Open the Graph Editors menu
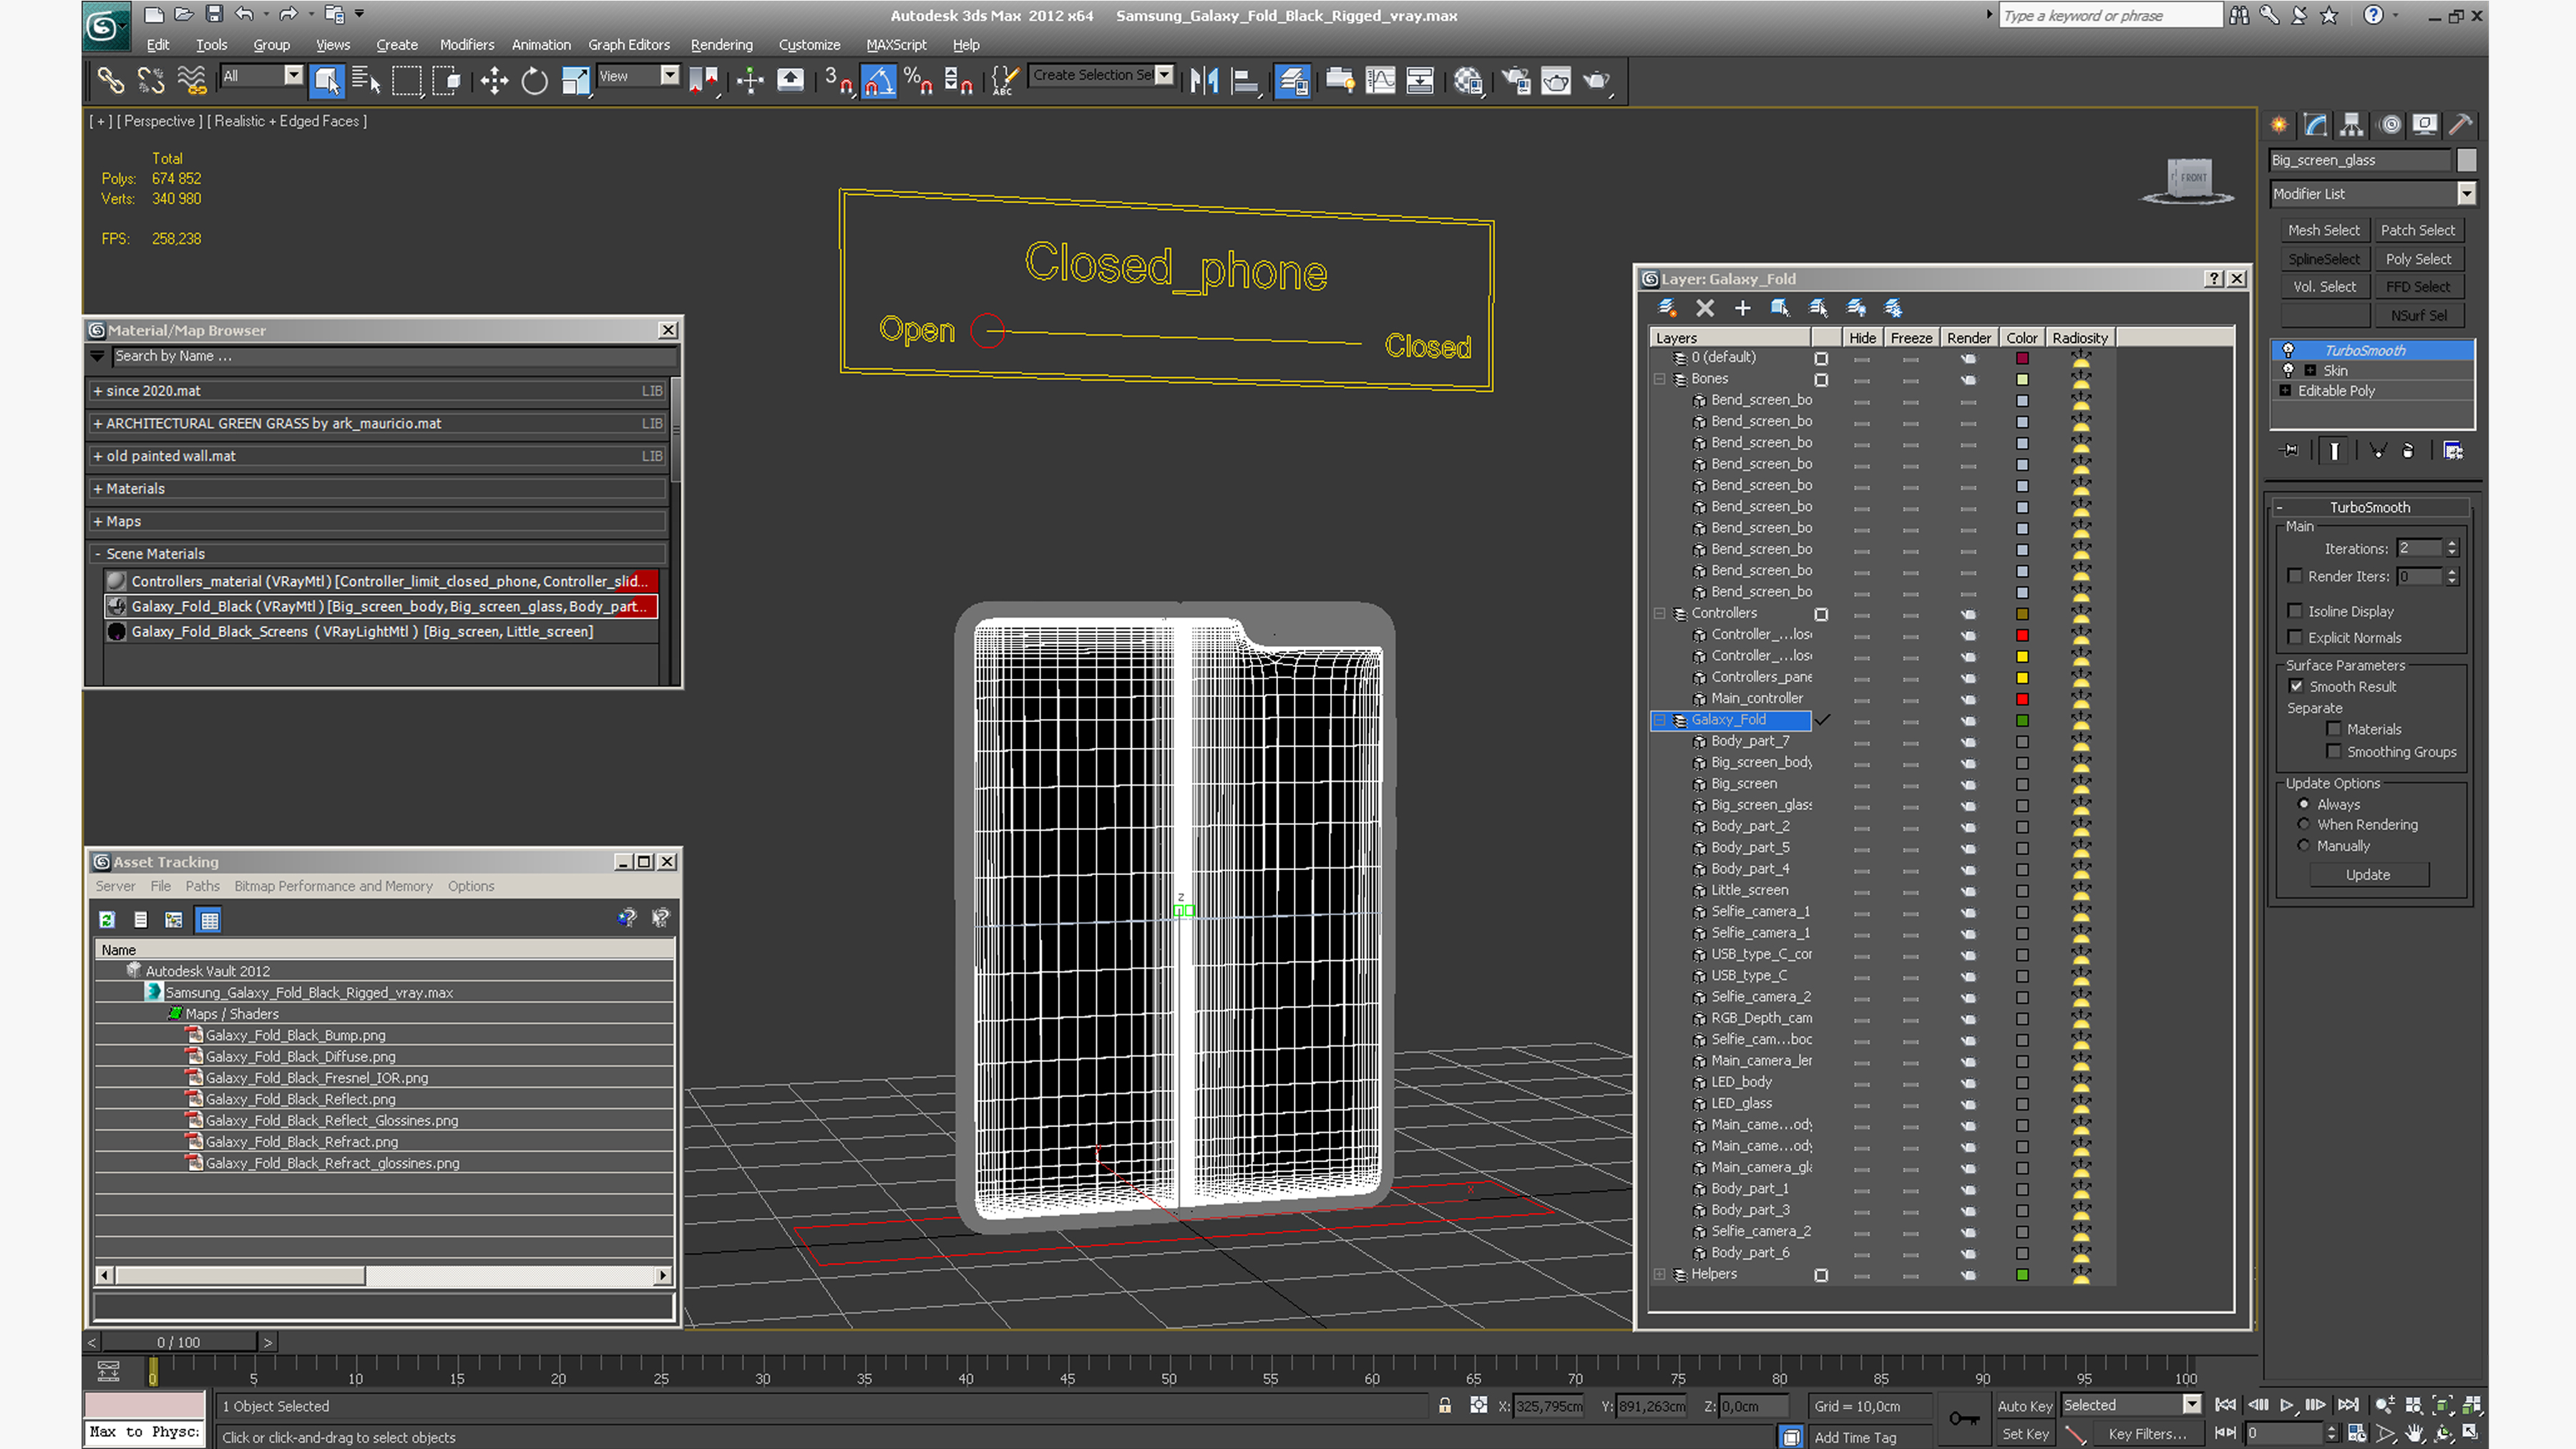 (628, 45)
